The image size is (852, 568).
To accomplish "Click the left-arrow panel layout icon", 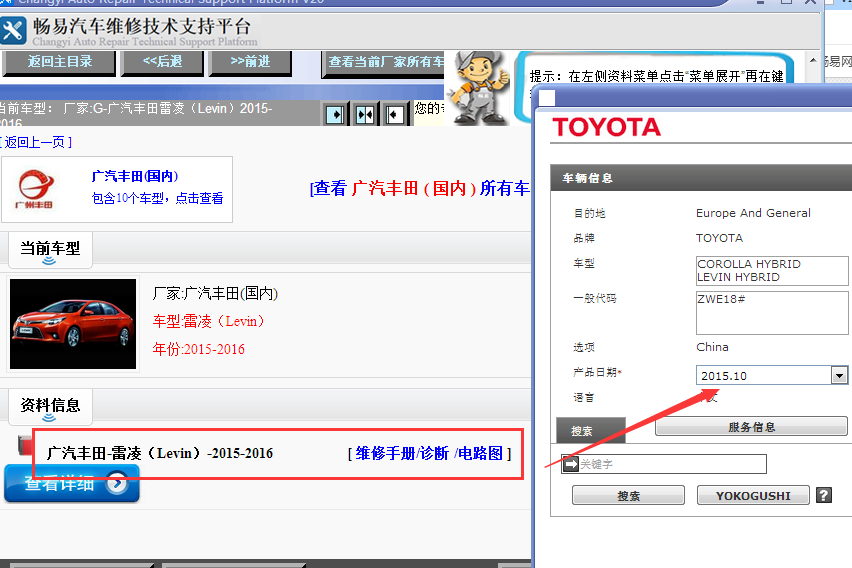I will click(x=394, y=115).
